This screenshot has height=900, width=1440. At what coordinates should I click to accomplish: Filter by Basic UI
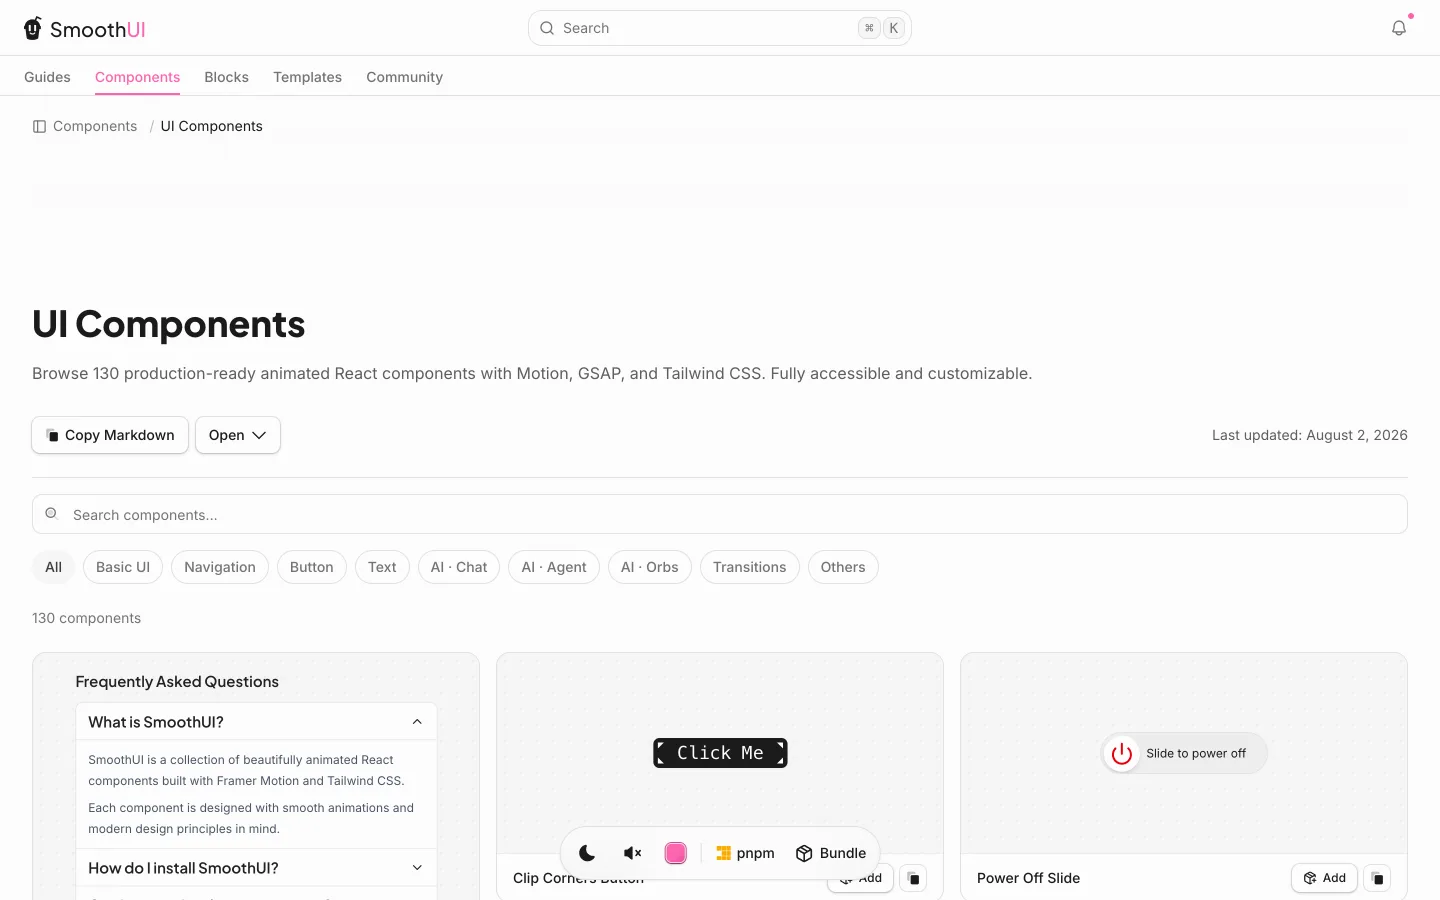tap(123, 567)
